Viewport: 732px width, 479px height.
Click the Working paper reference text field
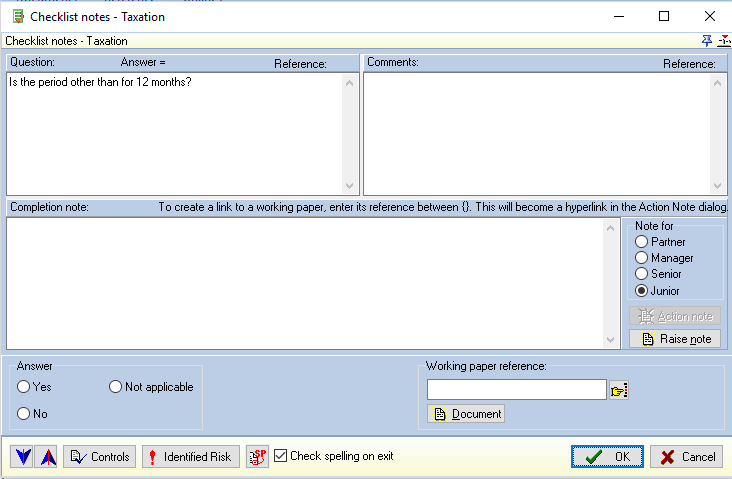[x=516, y=389]
